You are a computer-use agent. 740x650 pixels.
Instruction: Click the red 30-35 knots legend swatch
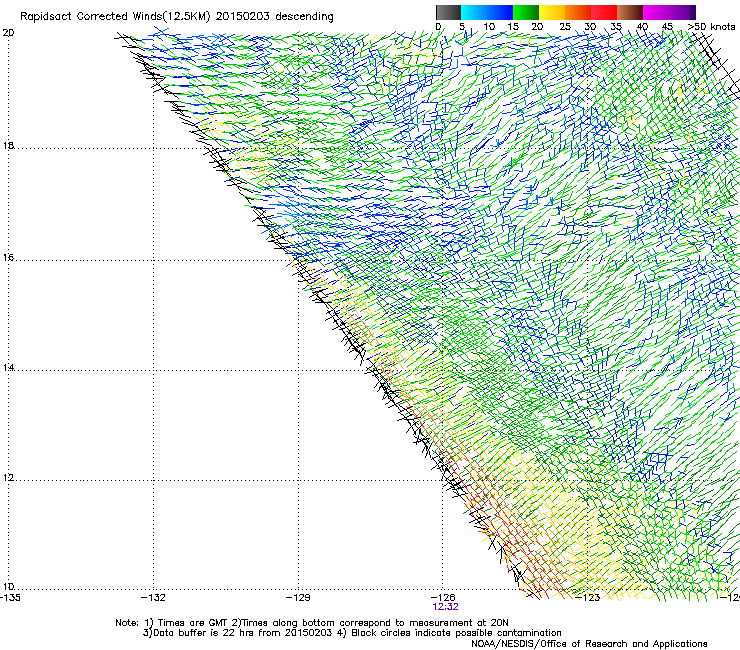point(604,12)
